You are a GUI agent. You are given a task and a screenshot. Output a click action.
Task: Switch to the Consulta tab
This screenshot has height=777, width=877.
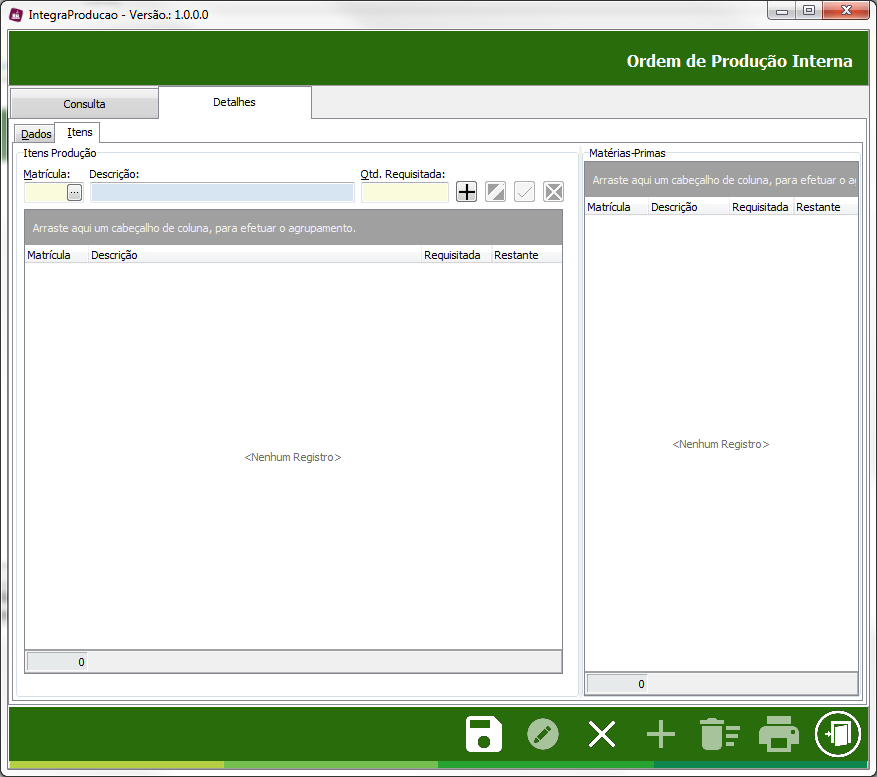tap(84, 104)
